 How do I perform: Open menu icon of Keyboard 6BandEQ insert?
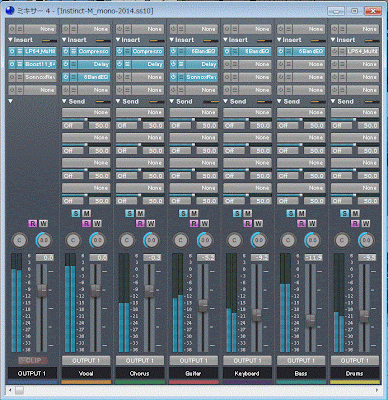[x=235, y=51]
